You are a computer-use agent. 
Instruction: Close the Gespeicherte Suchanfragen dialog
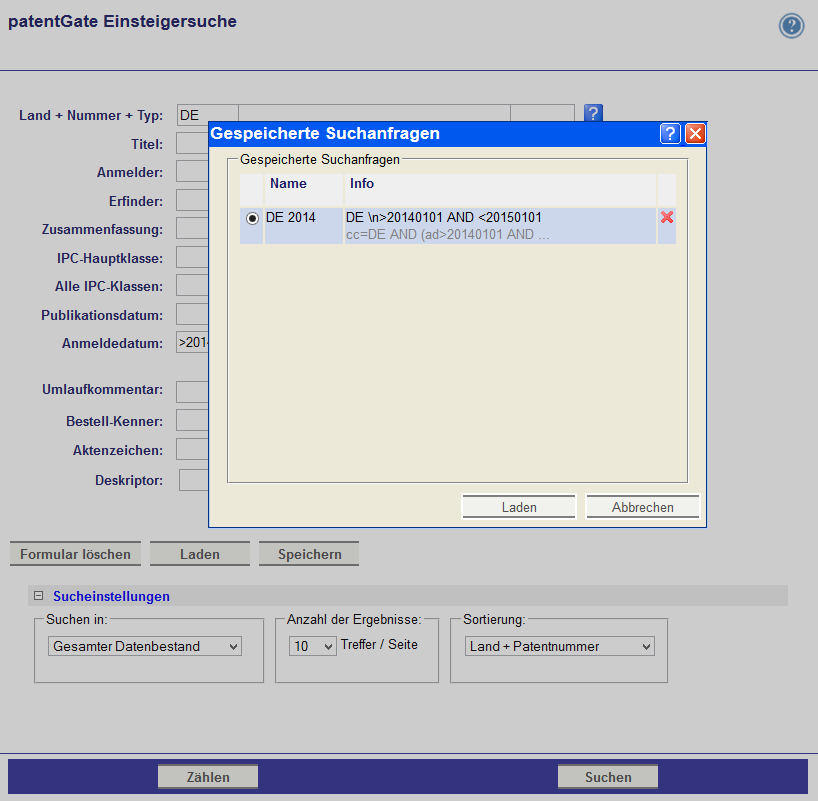695,134
